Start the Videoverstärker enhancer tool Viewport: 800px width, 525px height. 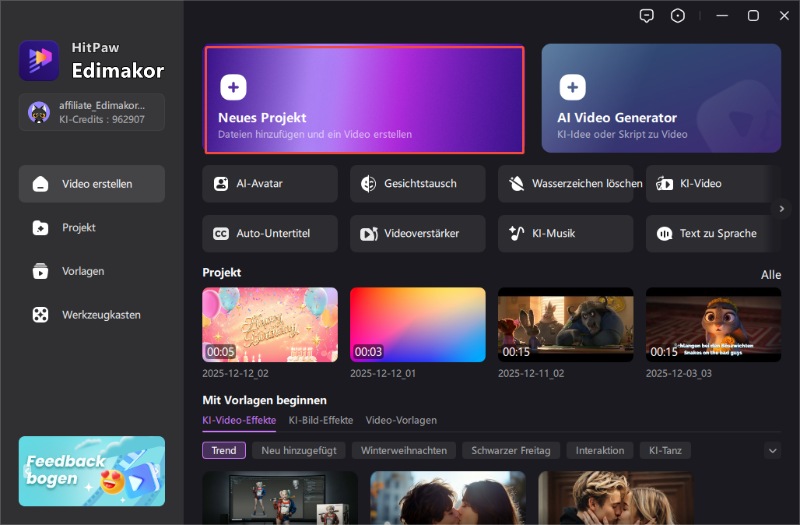click(x=417, y=234)
